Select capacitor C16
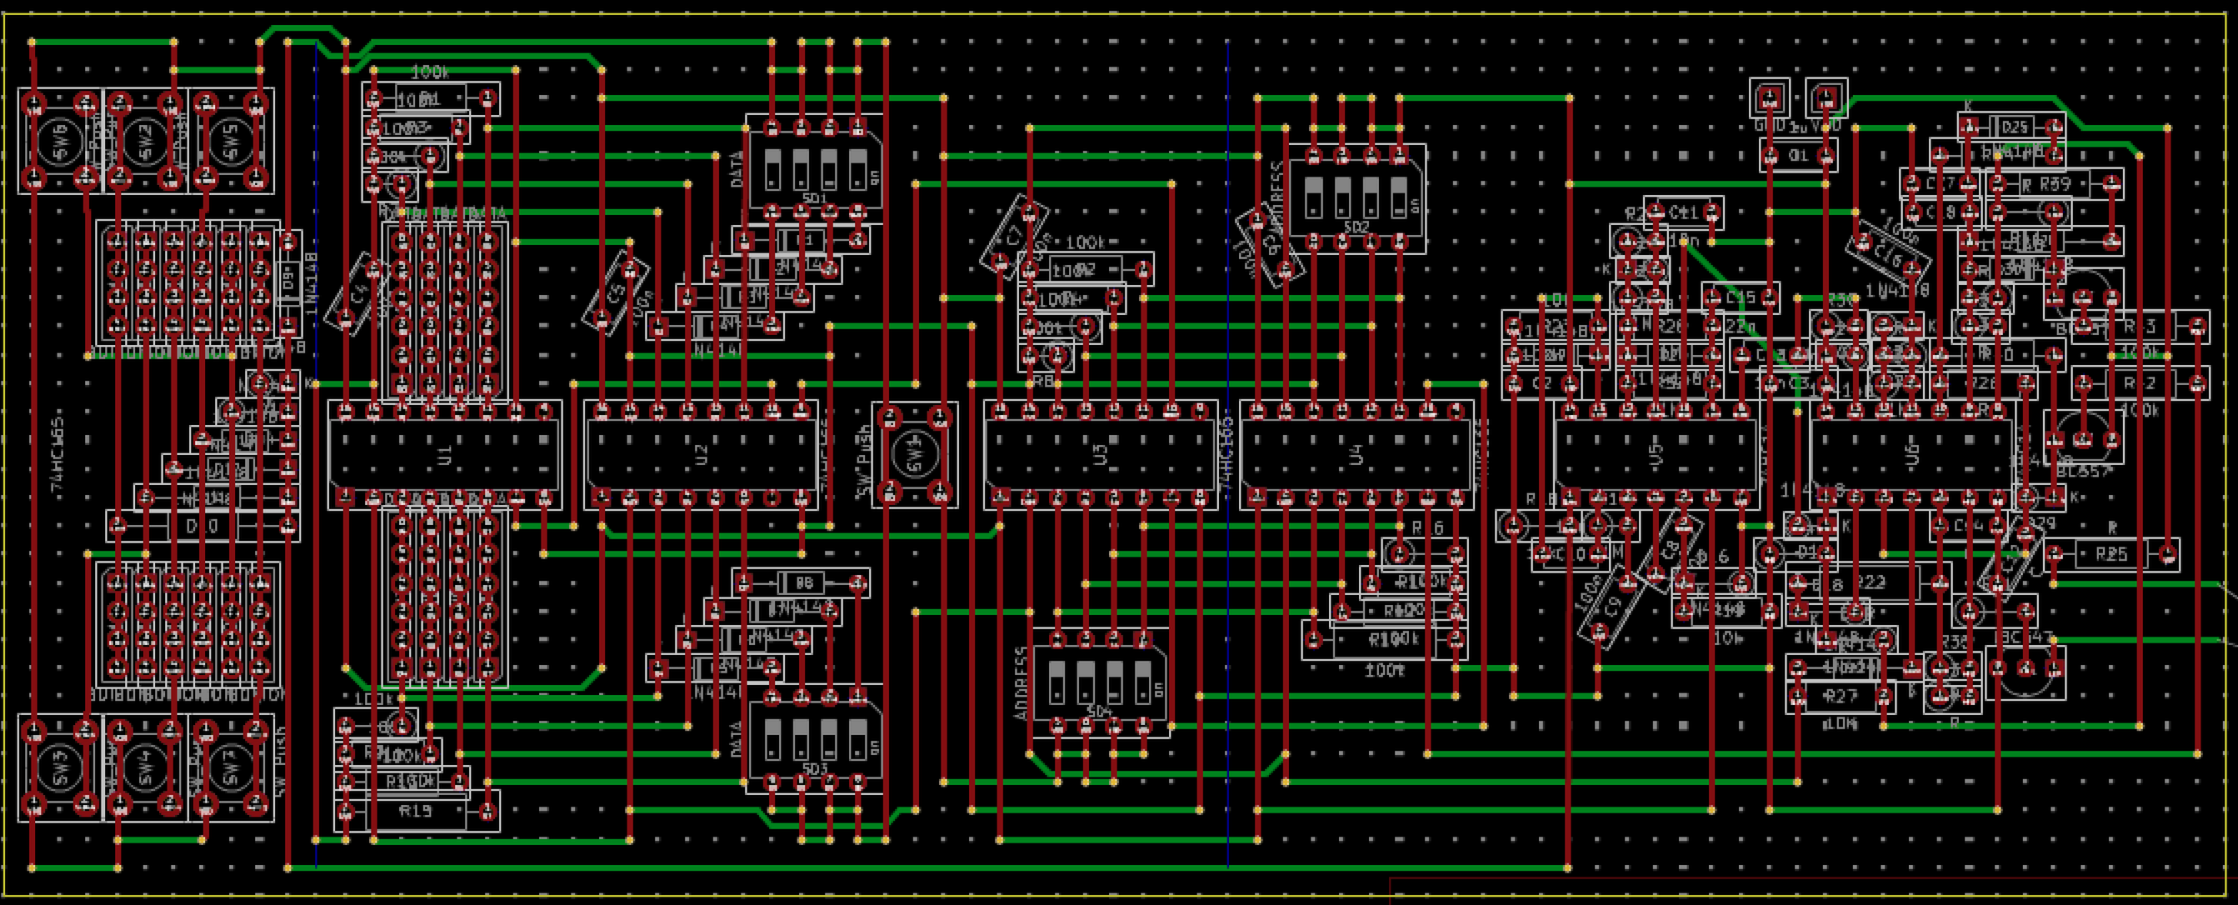 1888,256
